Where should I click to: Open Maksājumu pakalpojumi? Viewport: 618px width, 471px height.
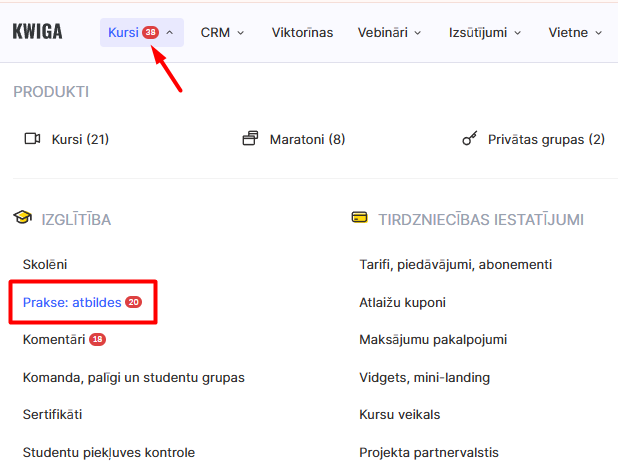(433, 339)
